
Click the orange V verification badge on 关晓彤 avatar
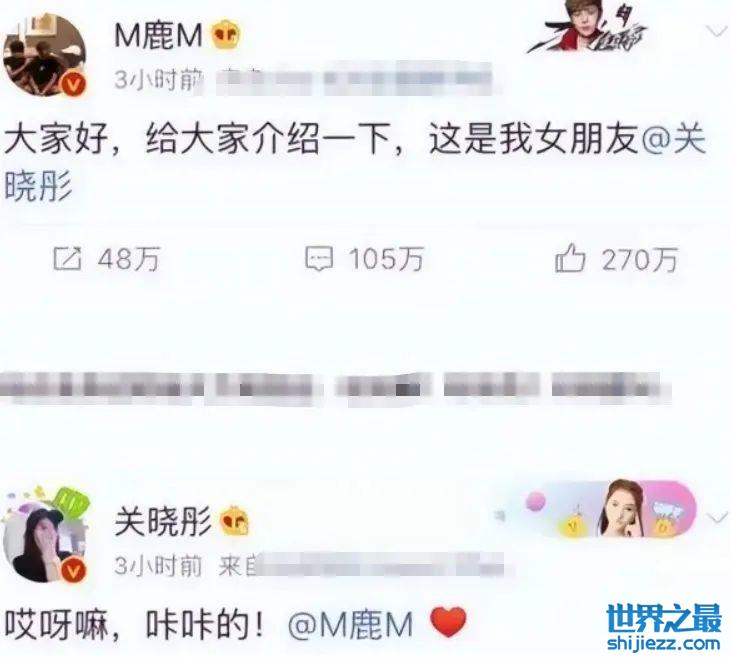pos(74,569)
